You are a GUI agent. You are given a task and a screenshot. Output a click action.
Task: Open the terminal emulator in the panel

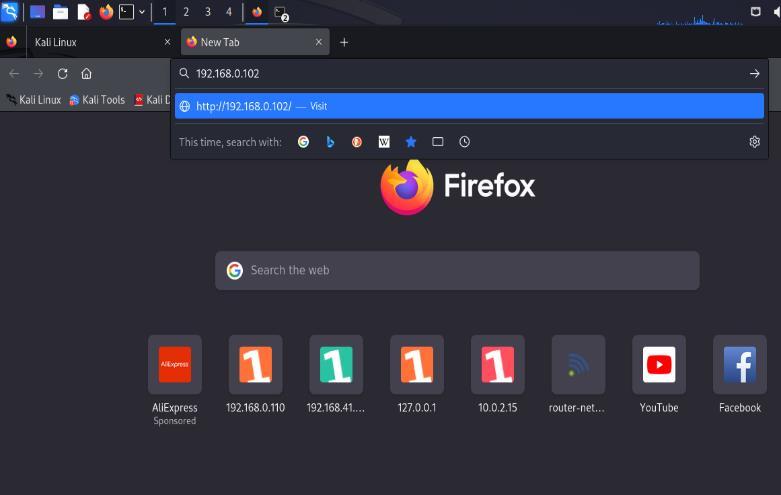click(127, 12)
